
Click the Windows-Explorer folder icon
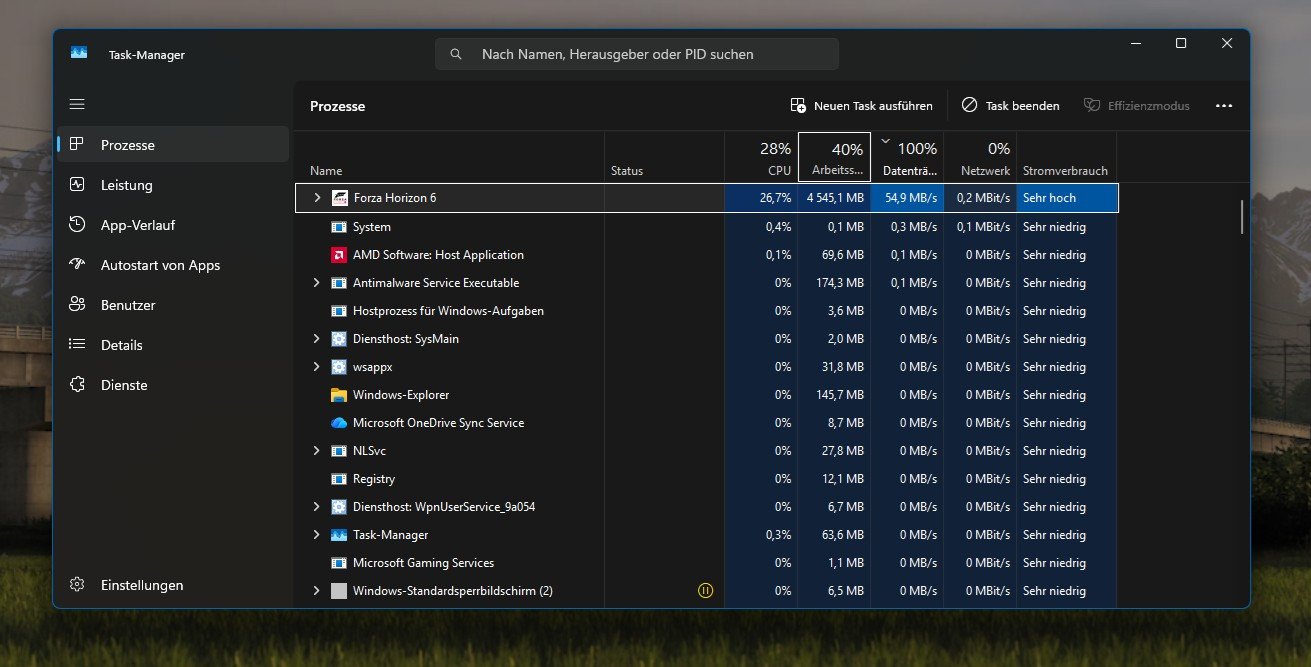[338, 395]
